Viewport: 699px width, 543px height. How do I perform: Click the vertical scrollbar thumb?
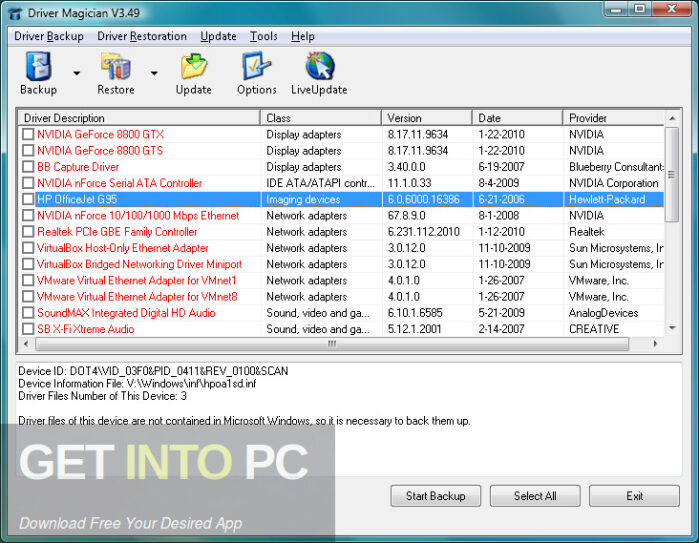672,174
